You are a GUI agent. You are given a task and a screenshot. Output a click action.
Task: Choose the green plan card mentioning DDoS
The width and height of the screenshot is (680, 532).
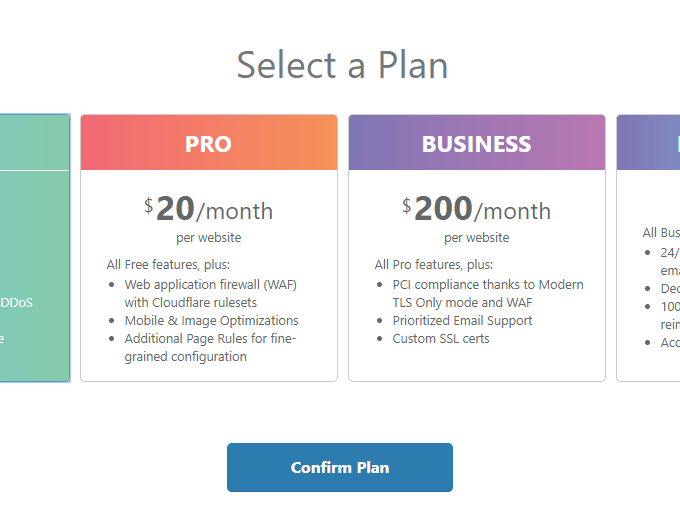point(35,302)
